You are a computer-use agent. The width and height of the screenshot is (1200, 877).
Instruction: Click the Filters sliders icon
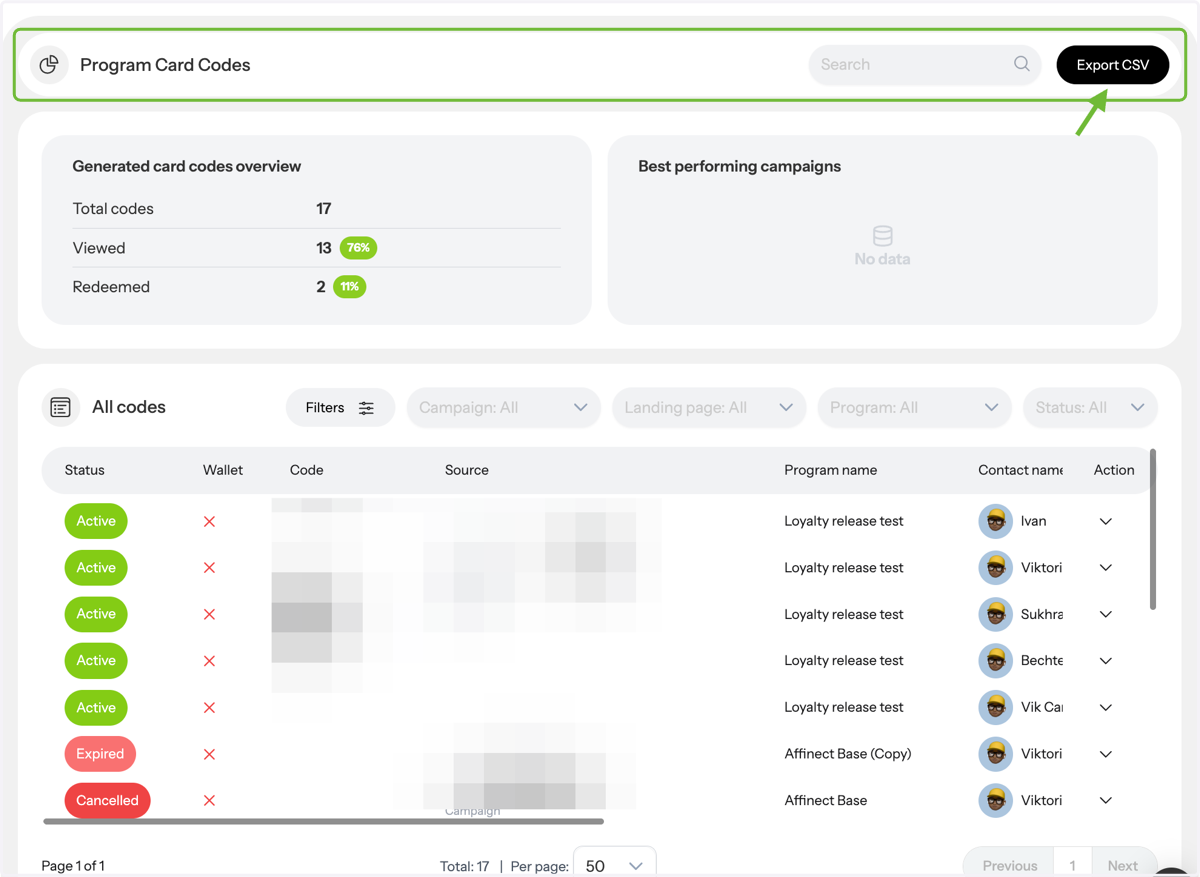(366, 408)
